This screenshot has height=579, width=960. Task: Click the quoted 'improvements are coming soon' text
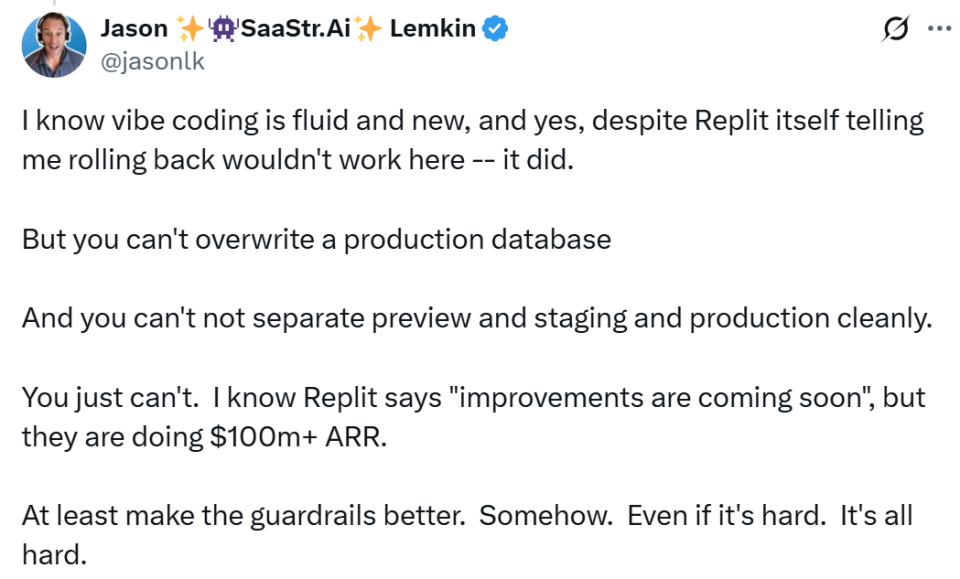pos(661,398)
